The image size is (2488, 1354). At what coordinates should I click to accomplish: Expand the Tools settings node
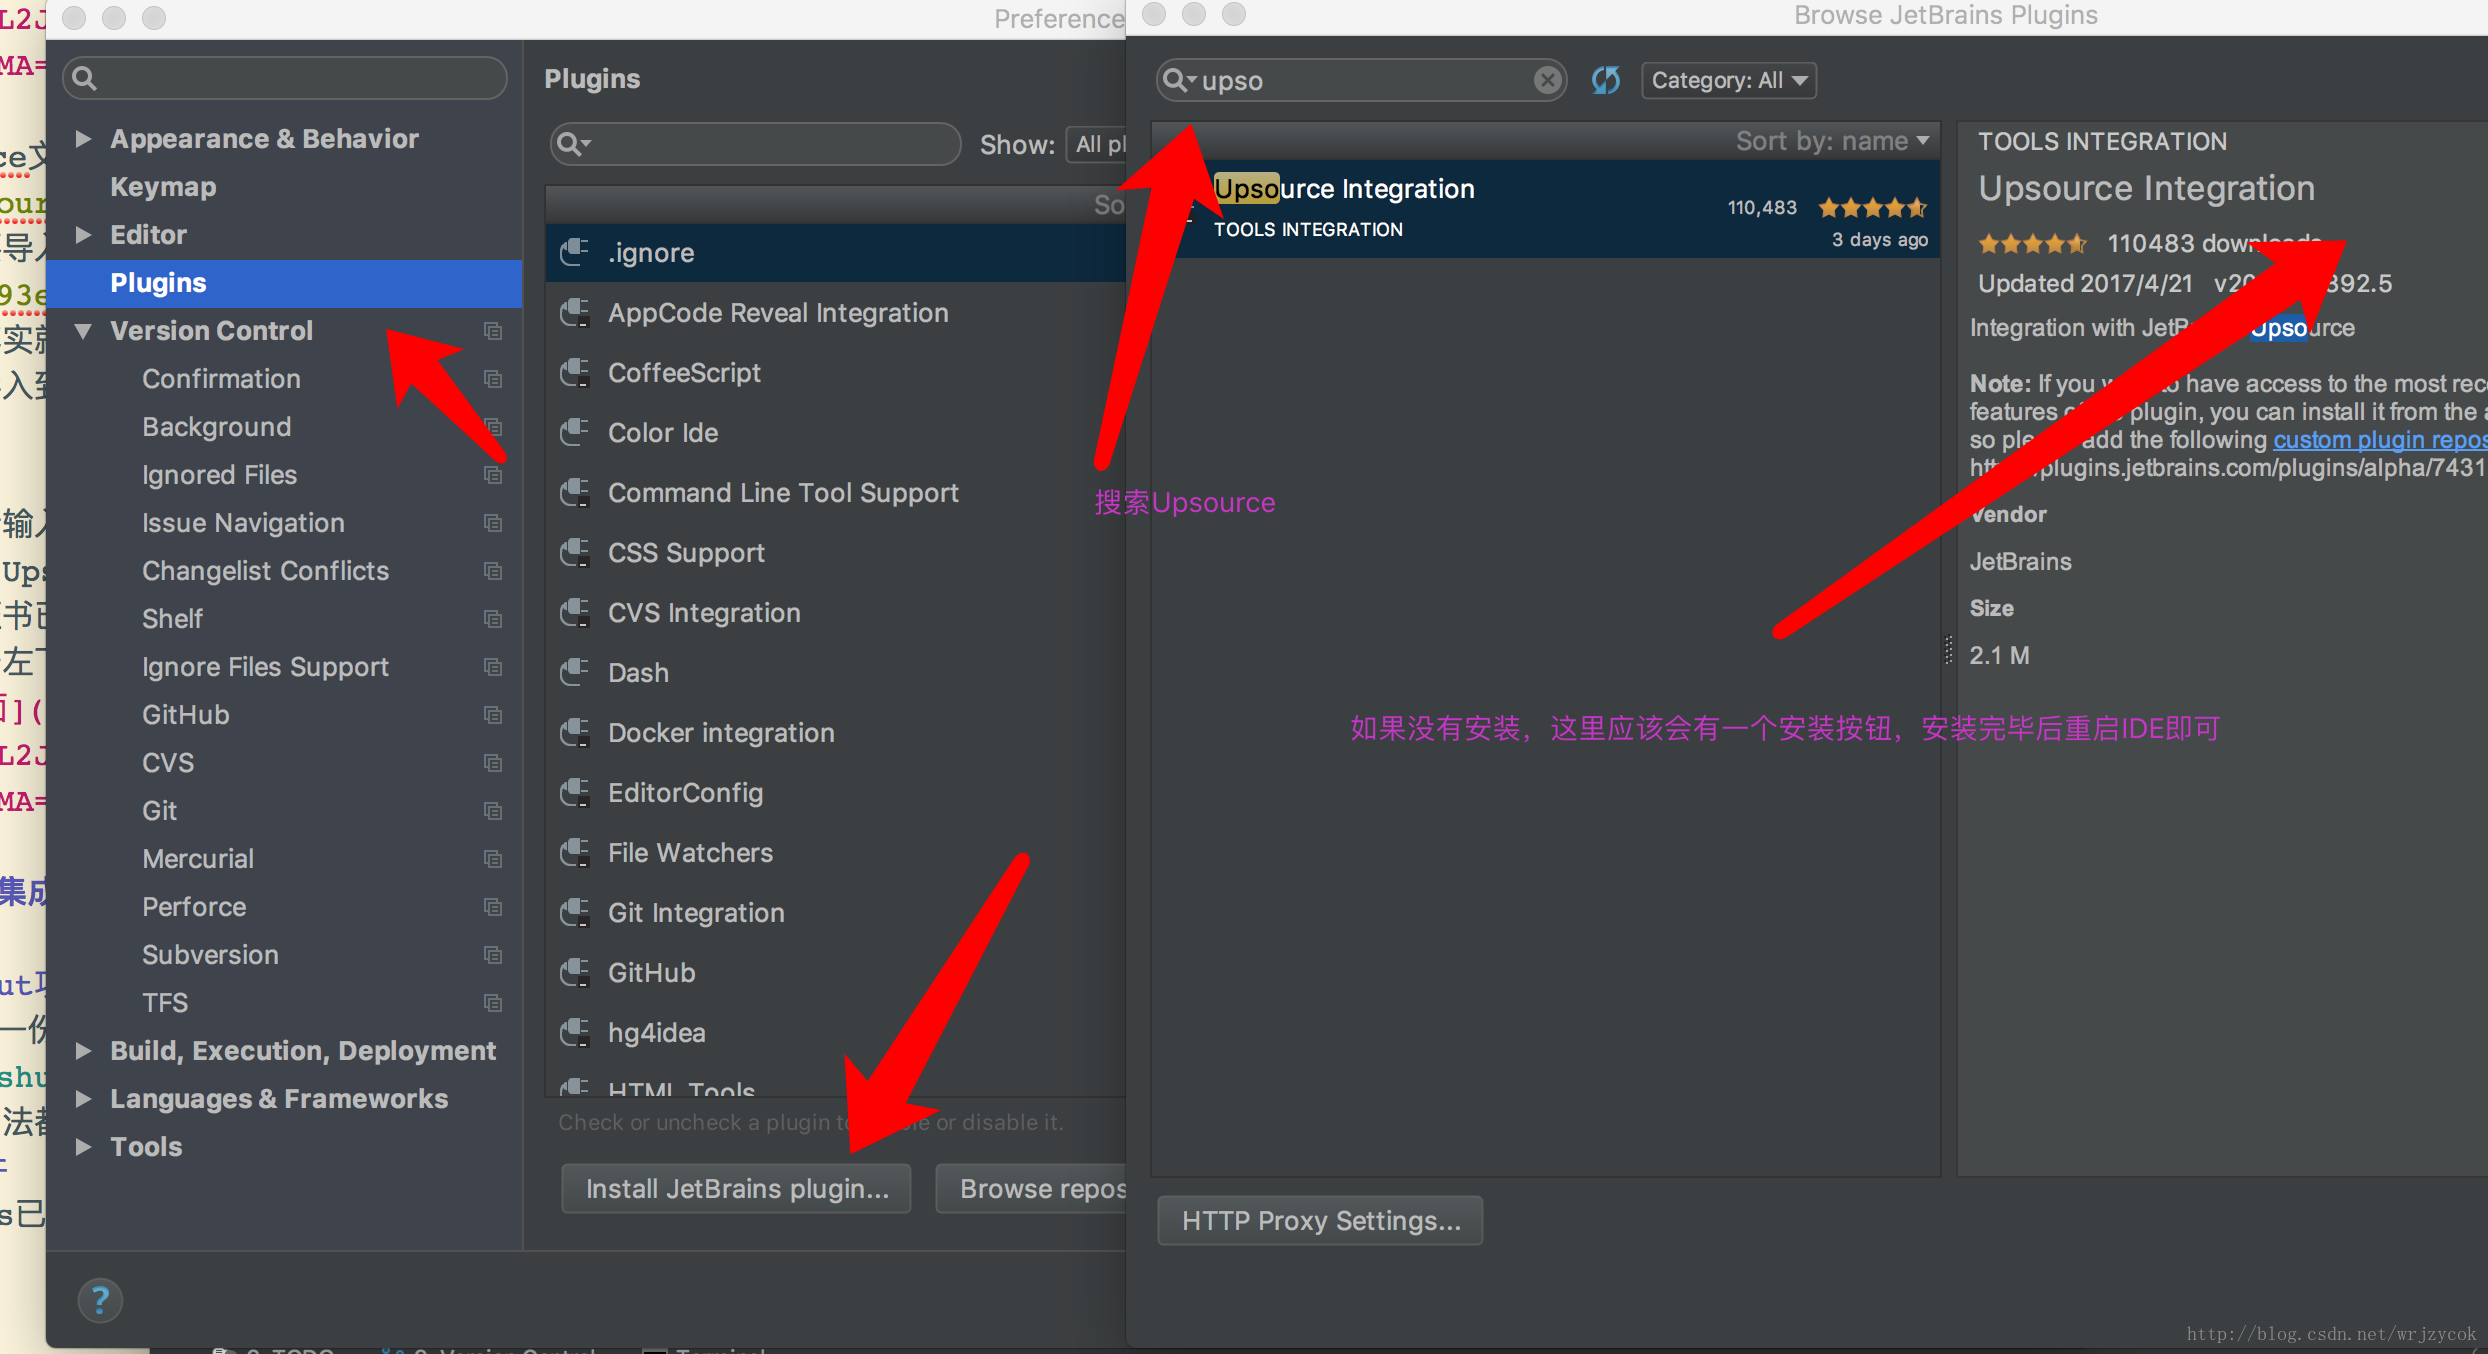coord(84,1147)
